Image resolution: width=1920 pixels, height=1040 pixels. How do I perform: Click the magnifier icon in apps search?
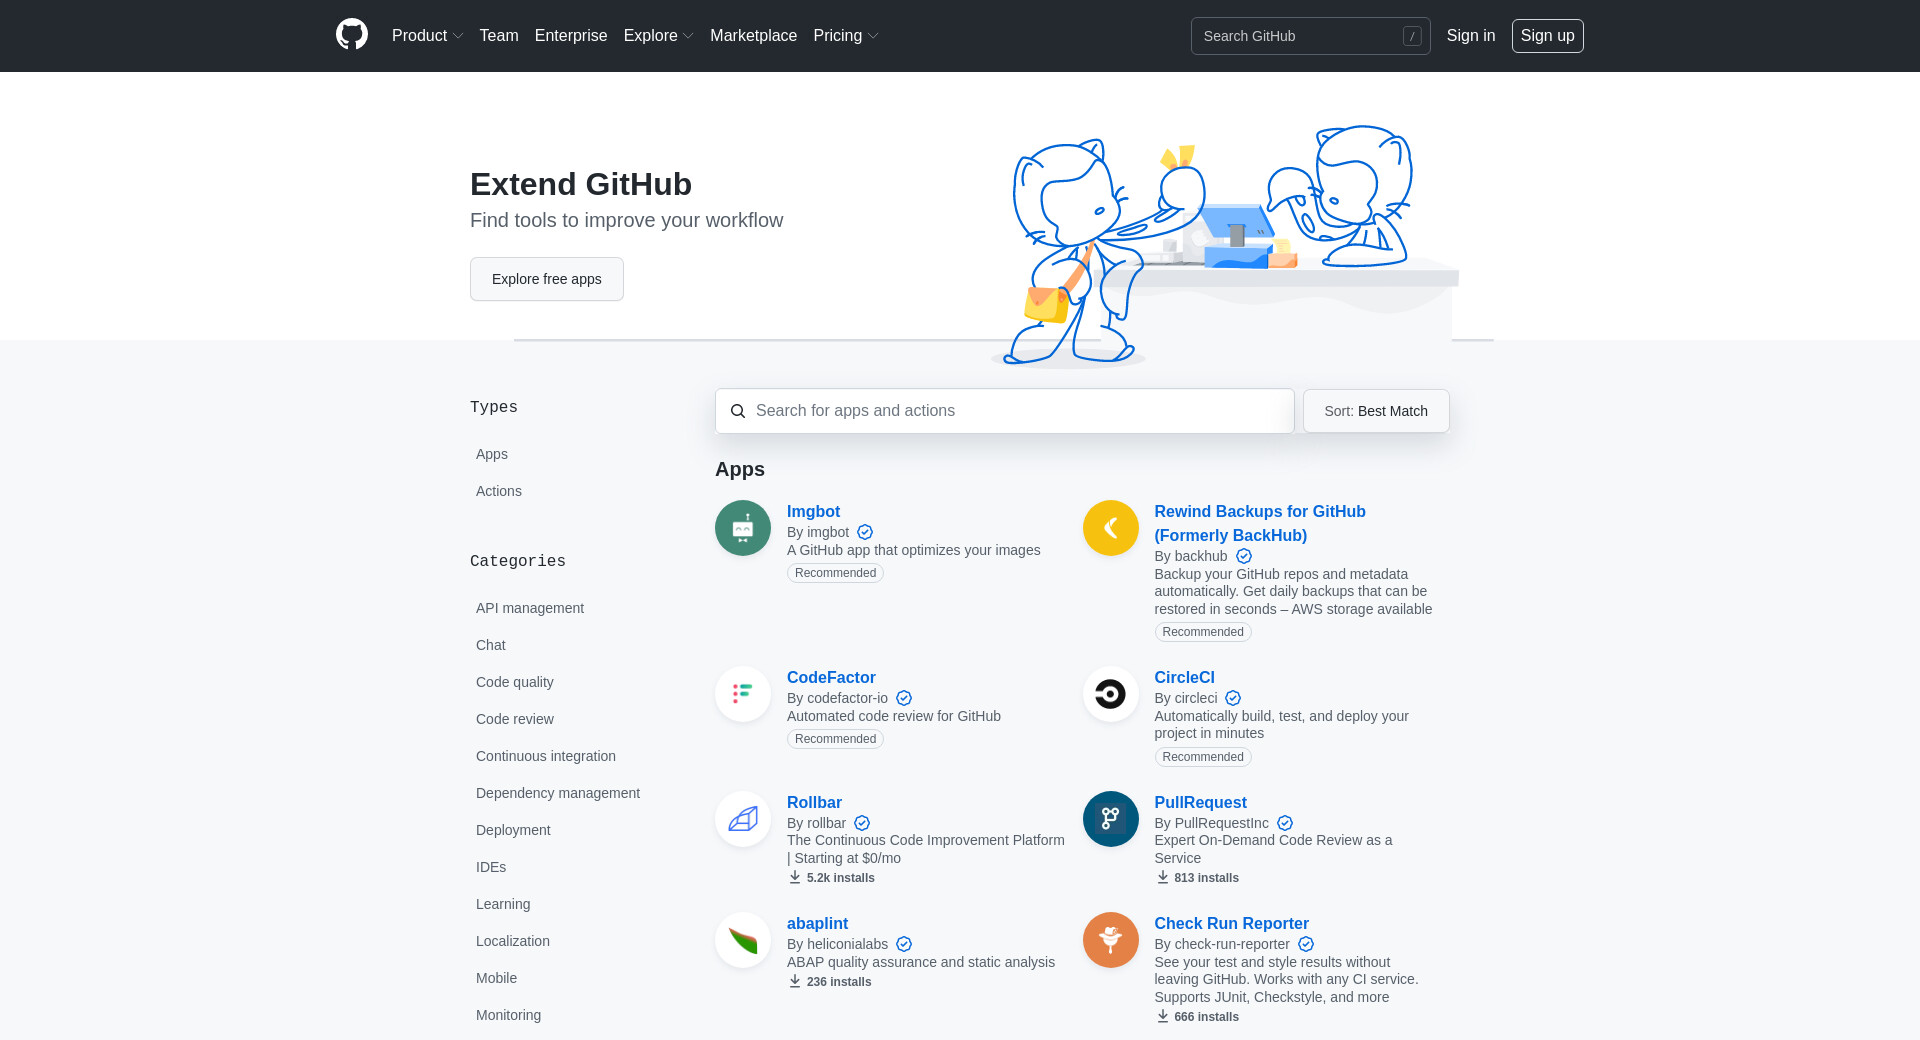click(x=738, y=411)
